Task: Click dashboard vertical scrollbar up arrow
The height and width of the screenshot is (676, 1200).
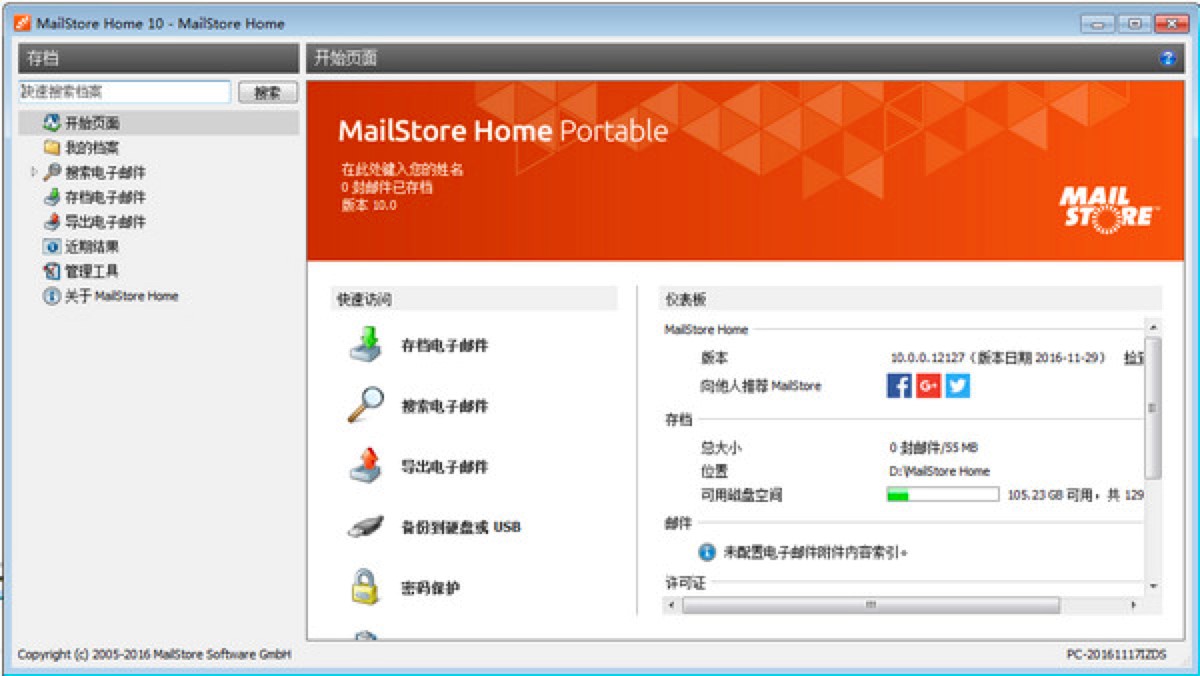Action: (x=1153, y=327)
